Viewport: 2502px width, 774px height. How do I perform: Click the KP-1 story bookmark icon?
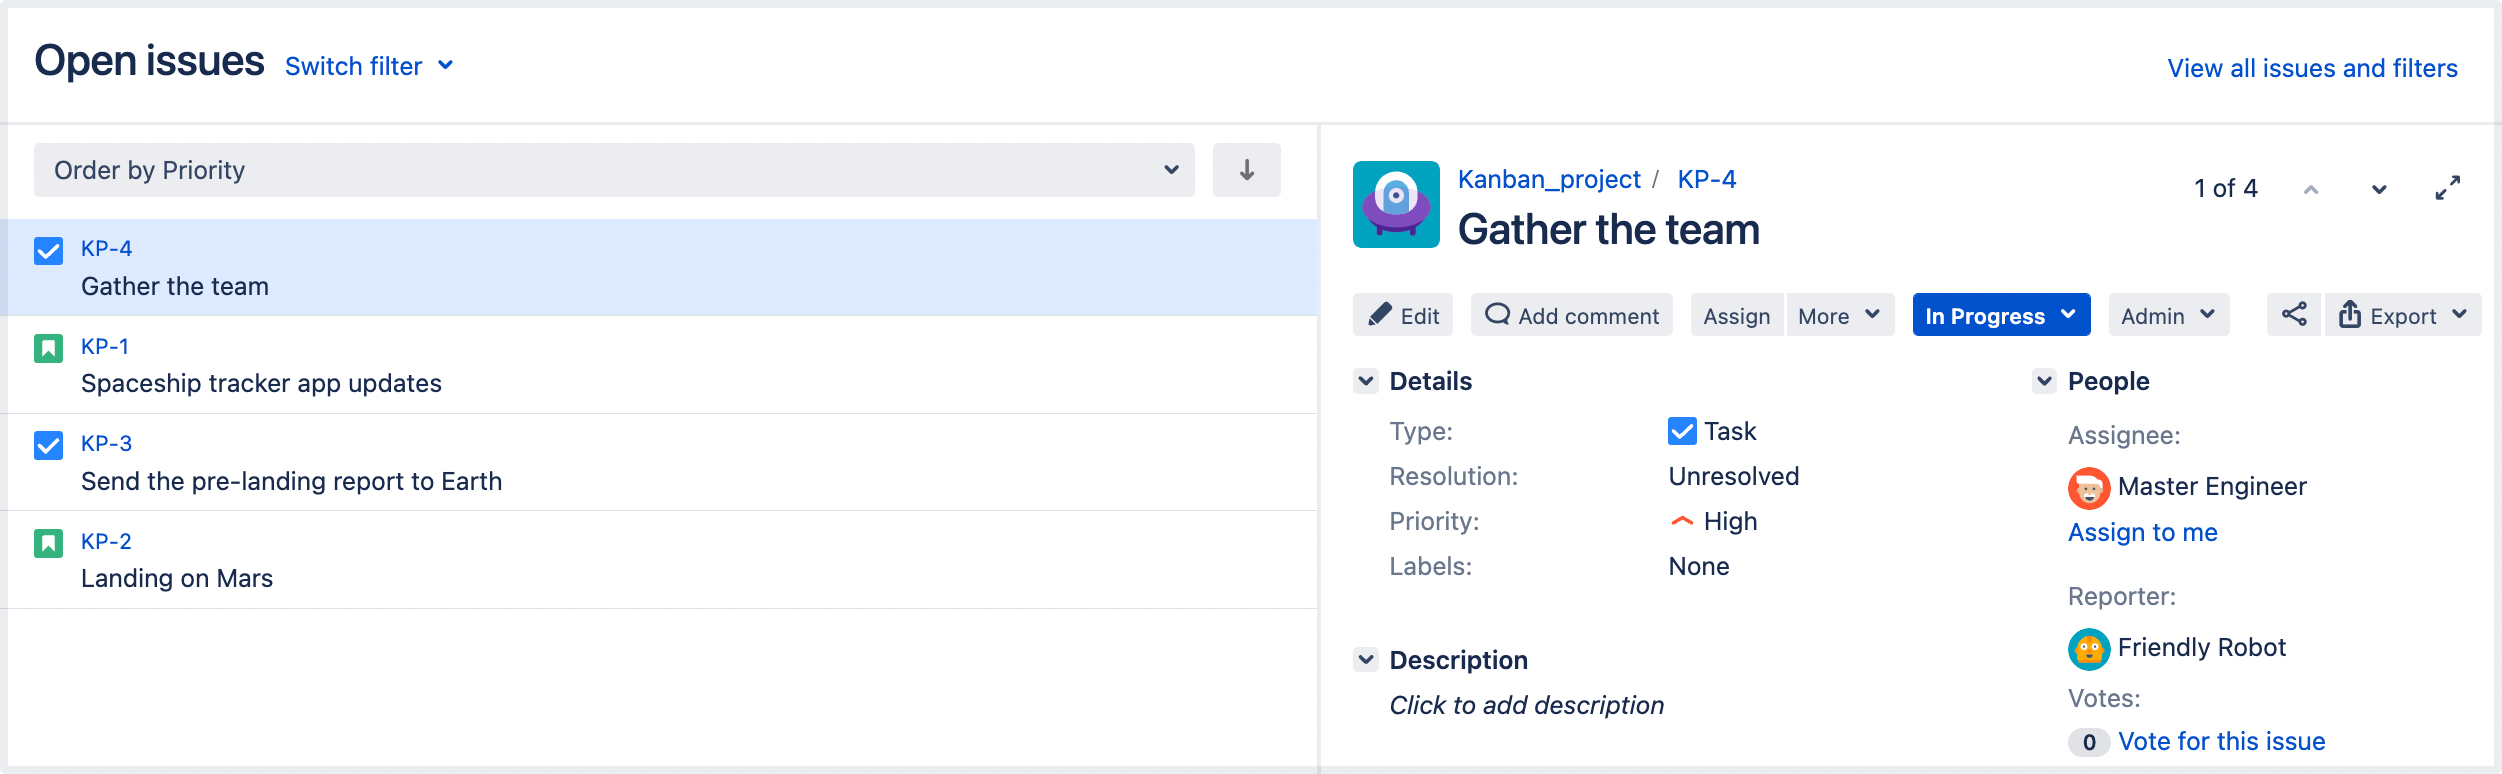[x=48, y=348]
